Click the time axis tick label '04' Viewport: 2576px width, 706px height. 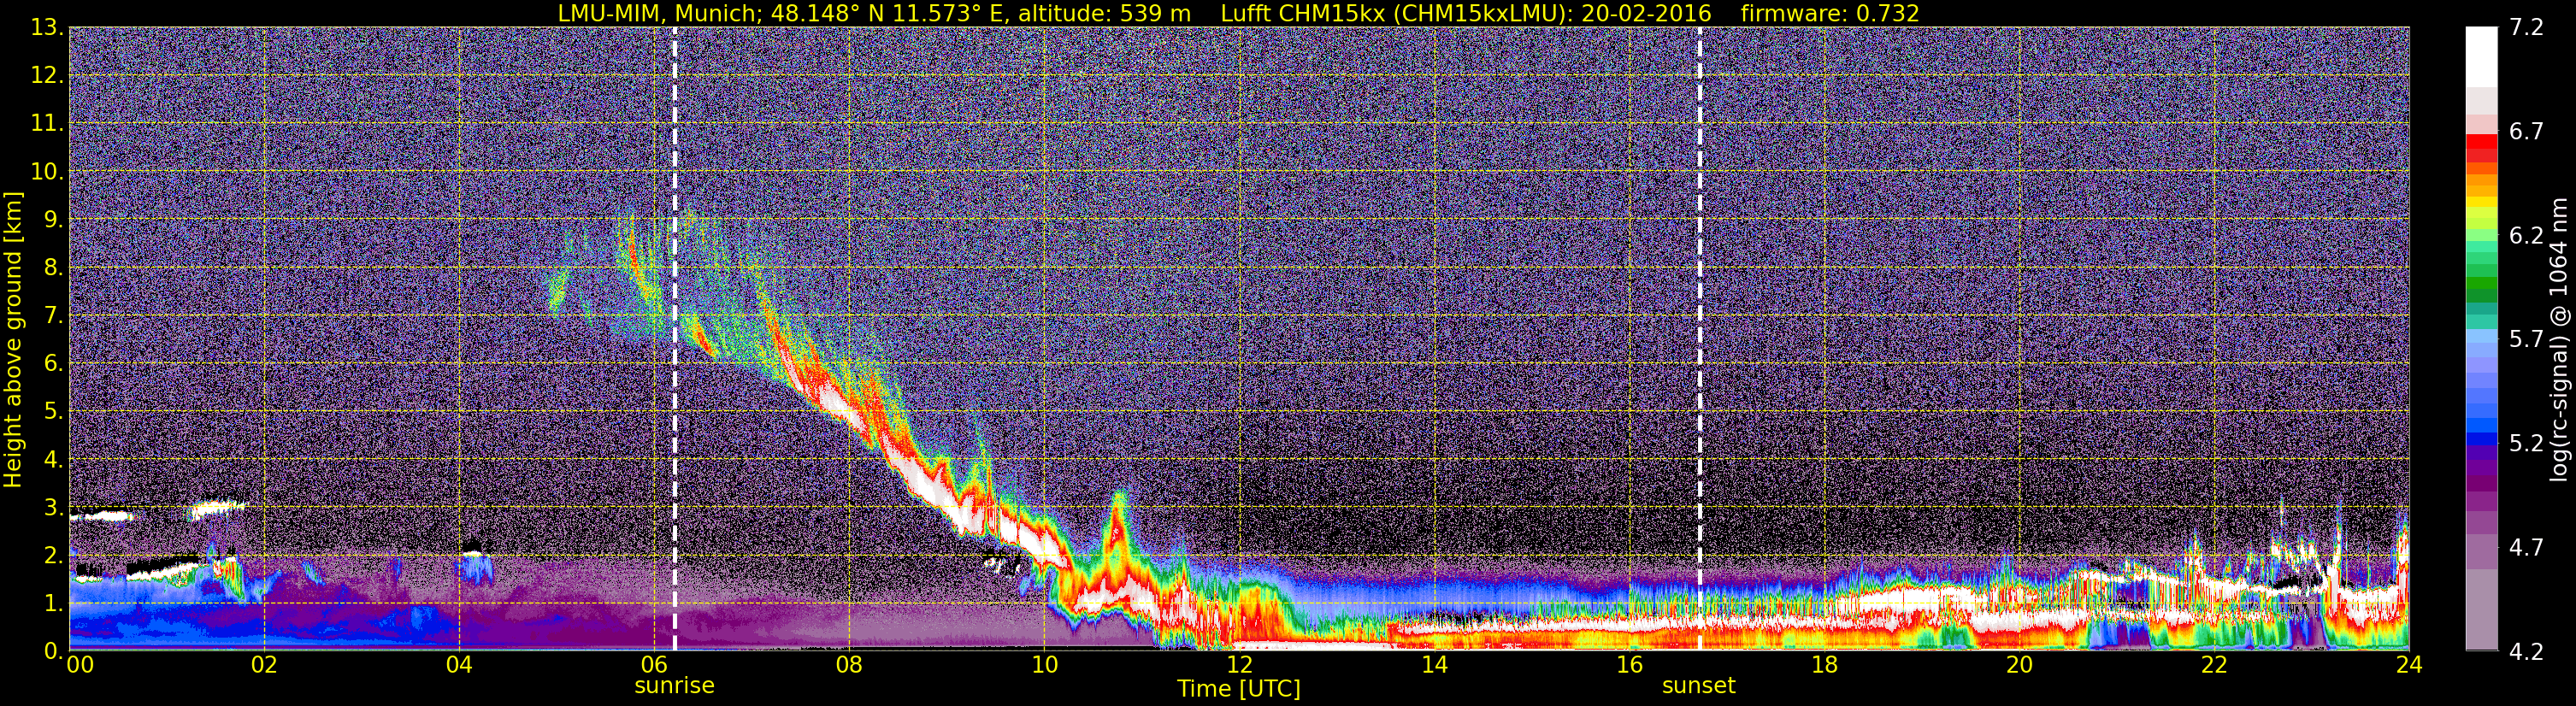[x=459, y=665]
